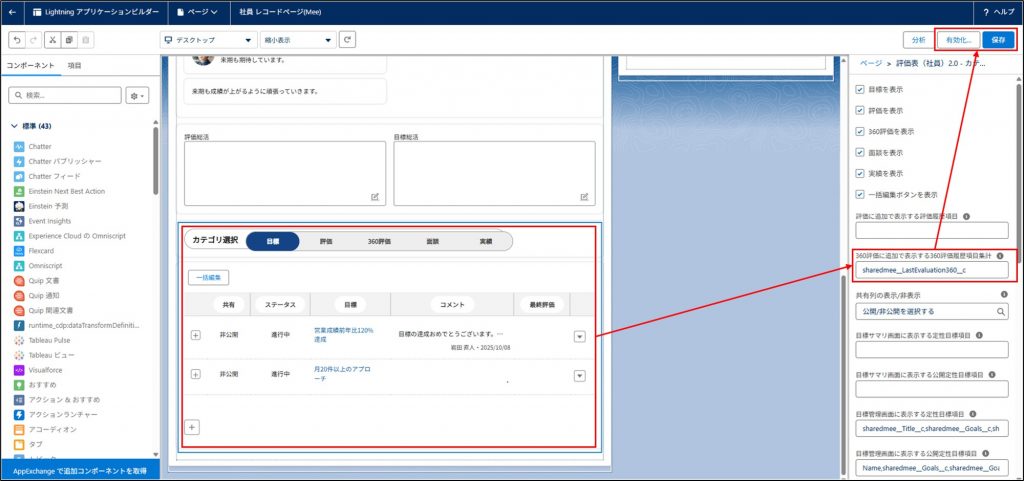
Task: Uncheck the 目標を表示 checkbox
Action: [x=860, y=89]
